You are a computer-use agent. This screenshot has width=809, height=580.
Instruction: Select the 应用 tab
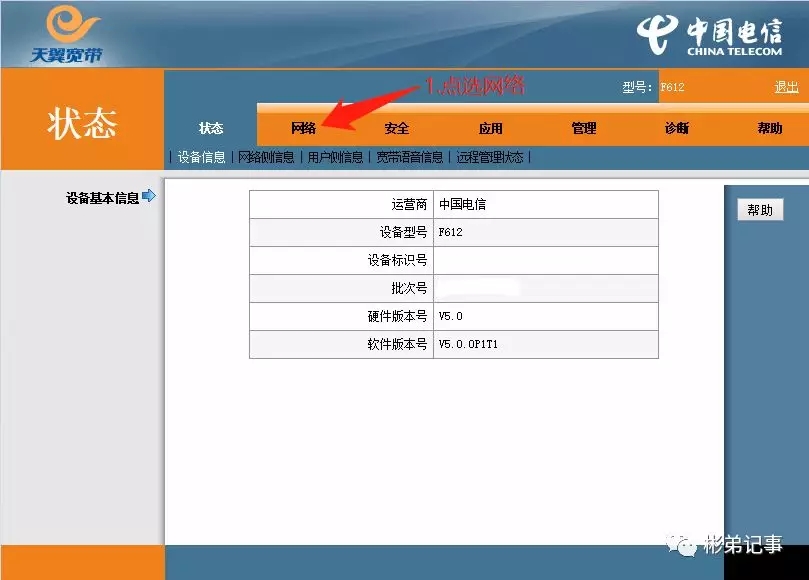[x=490, y=128]
